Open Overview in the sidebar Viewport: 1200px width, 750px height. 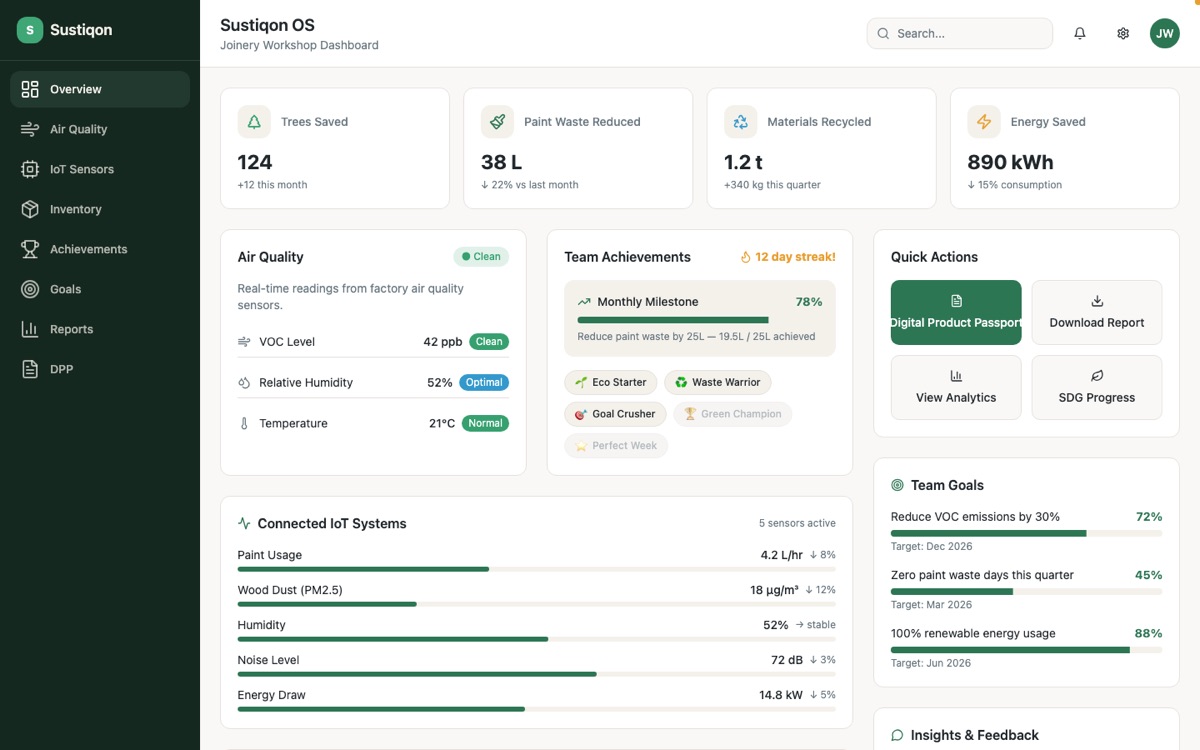[x=100, y=89]
